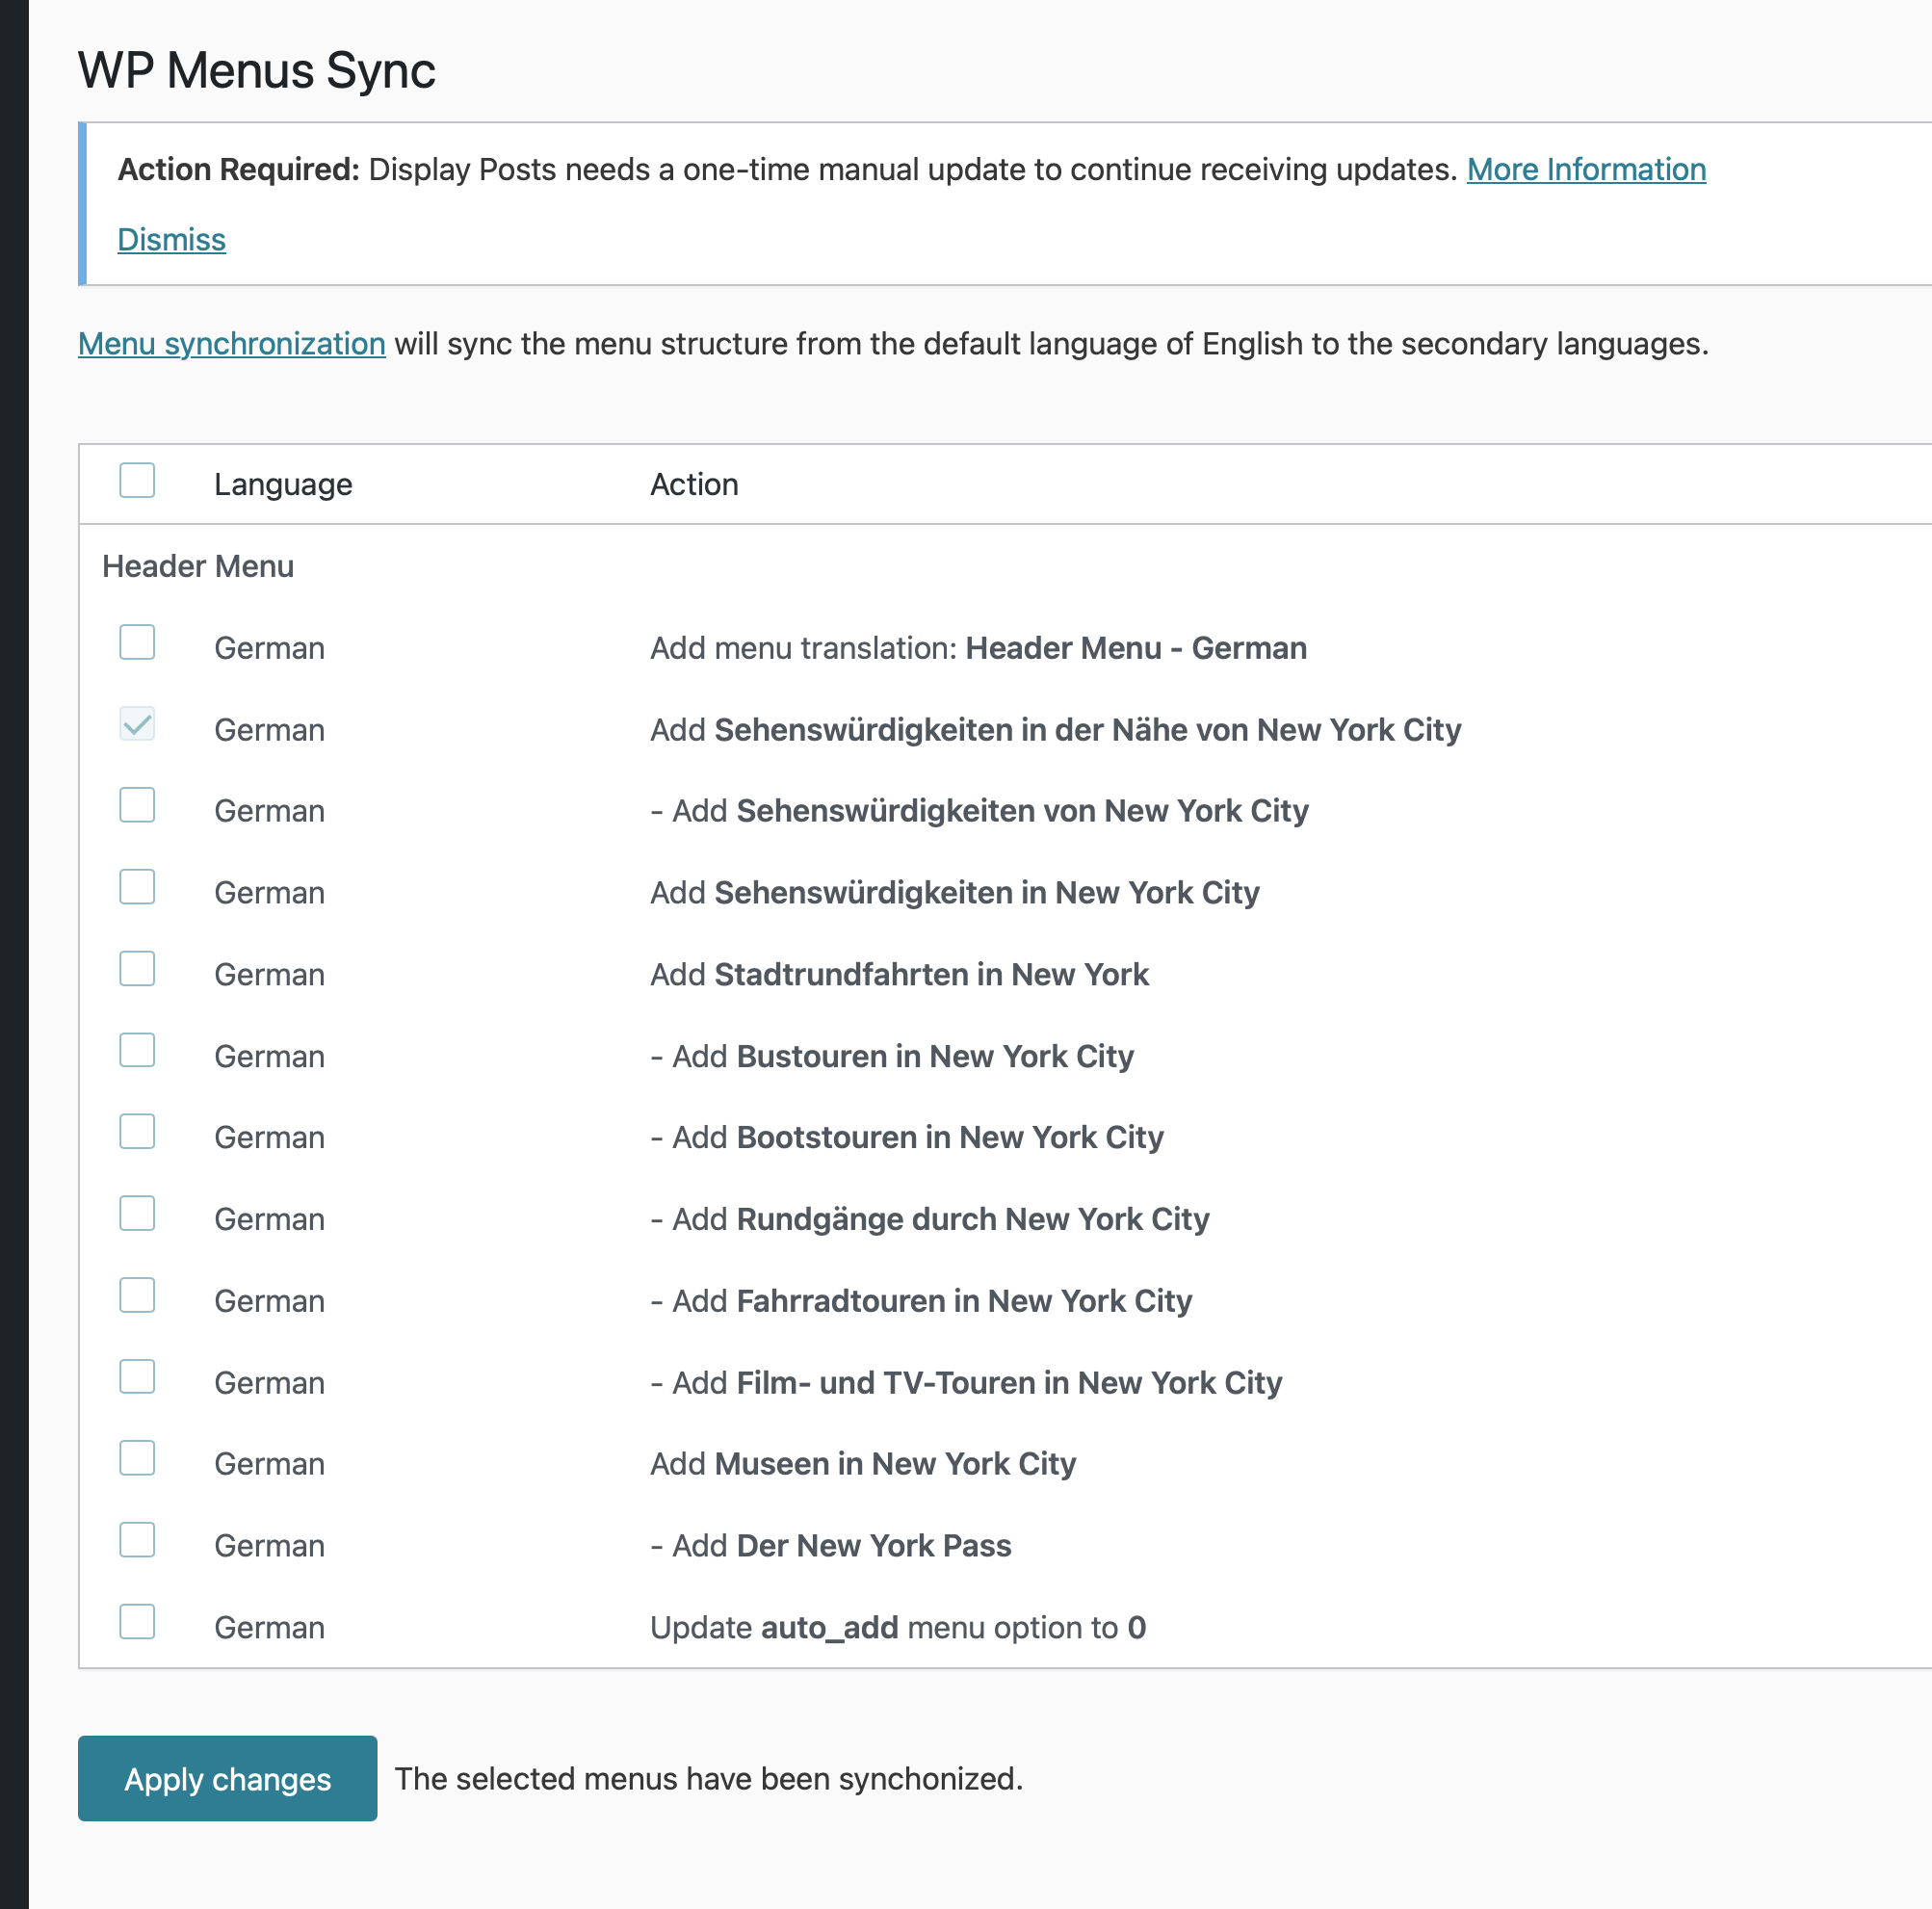Check the Sehenswürdigkeiten in New York City row
Image resolution: width=1932 pixels, height=1909 pixels.
point(137,887)
